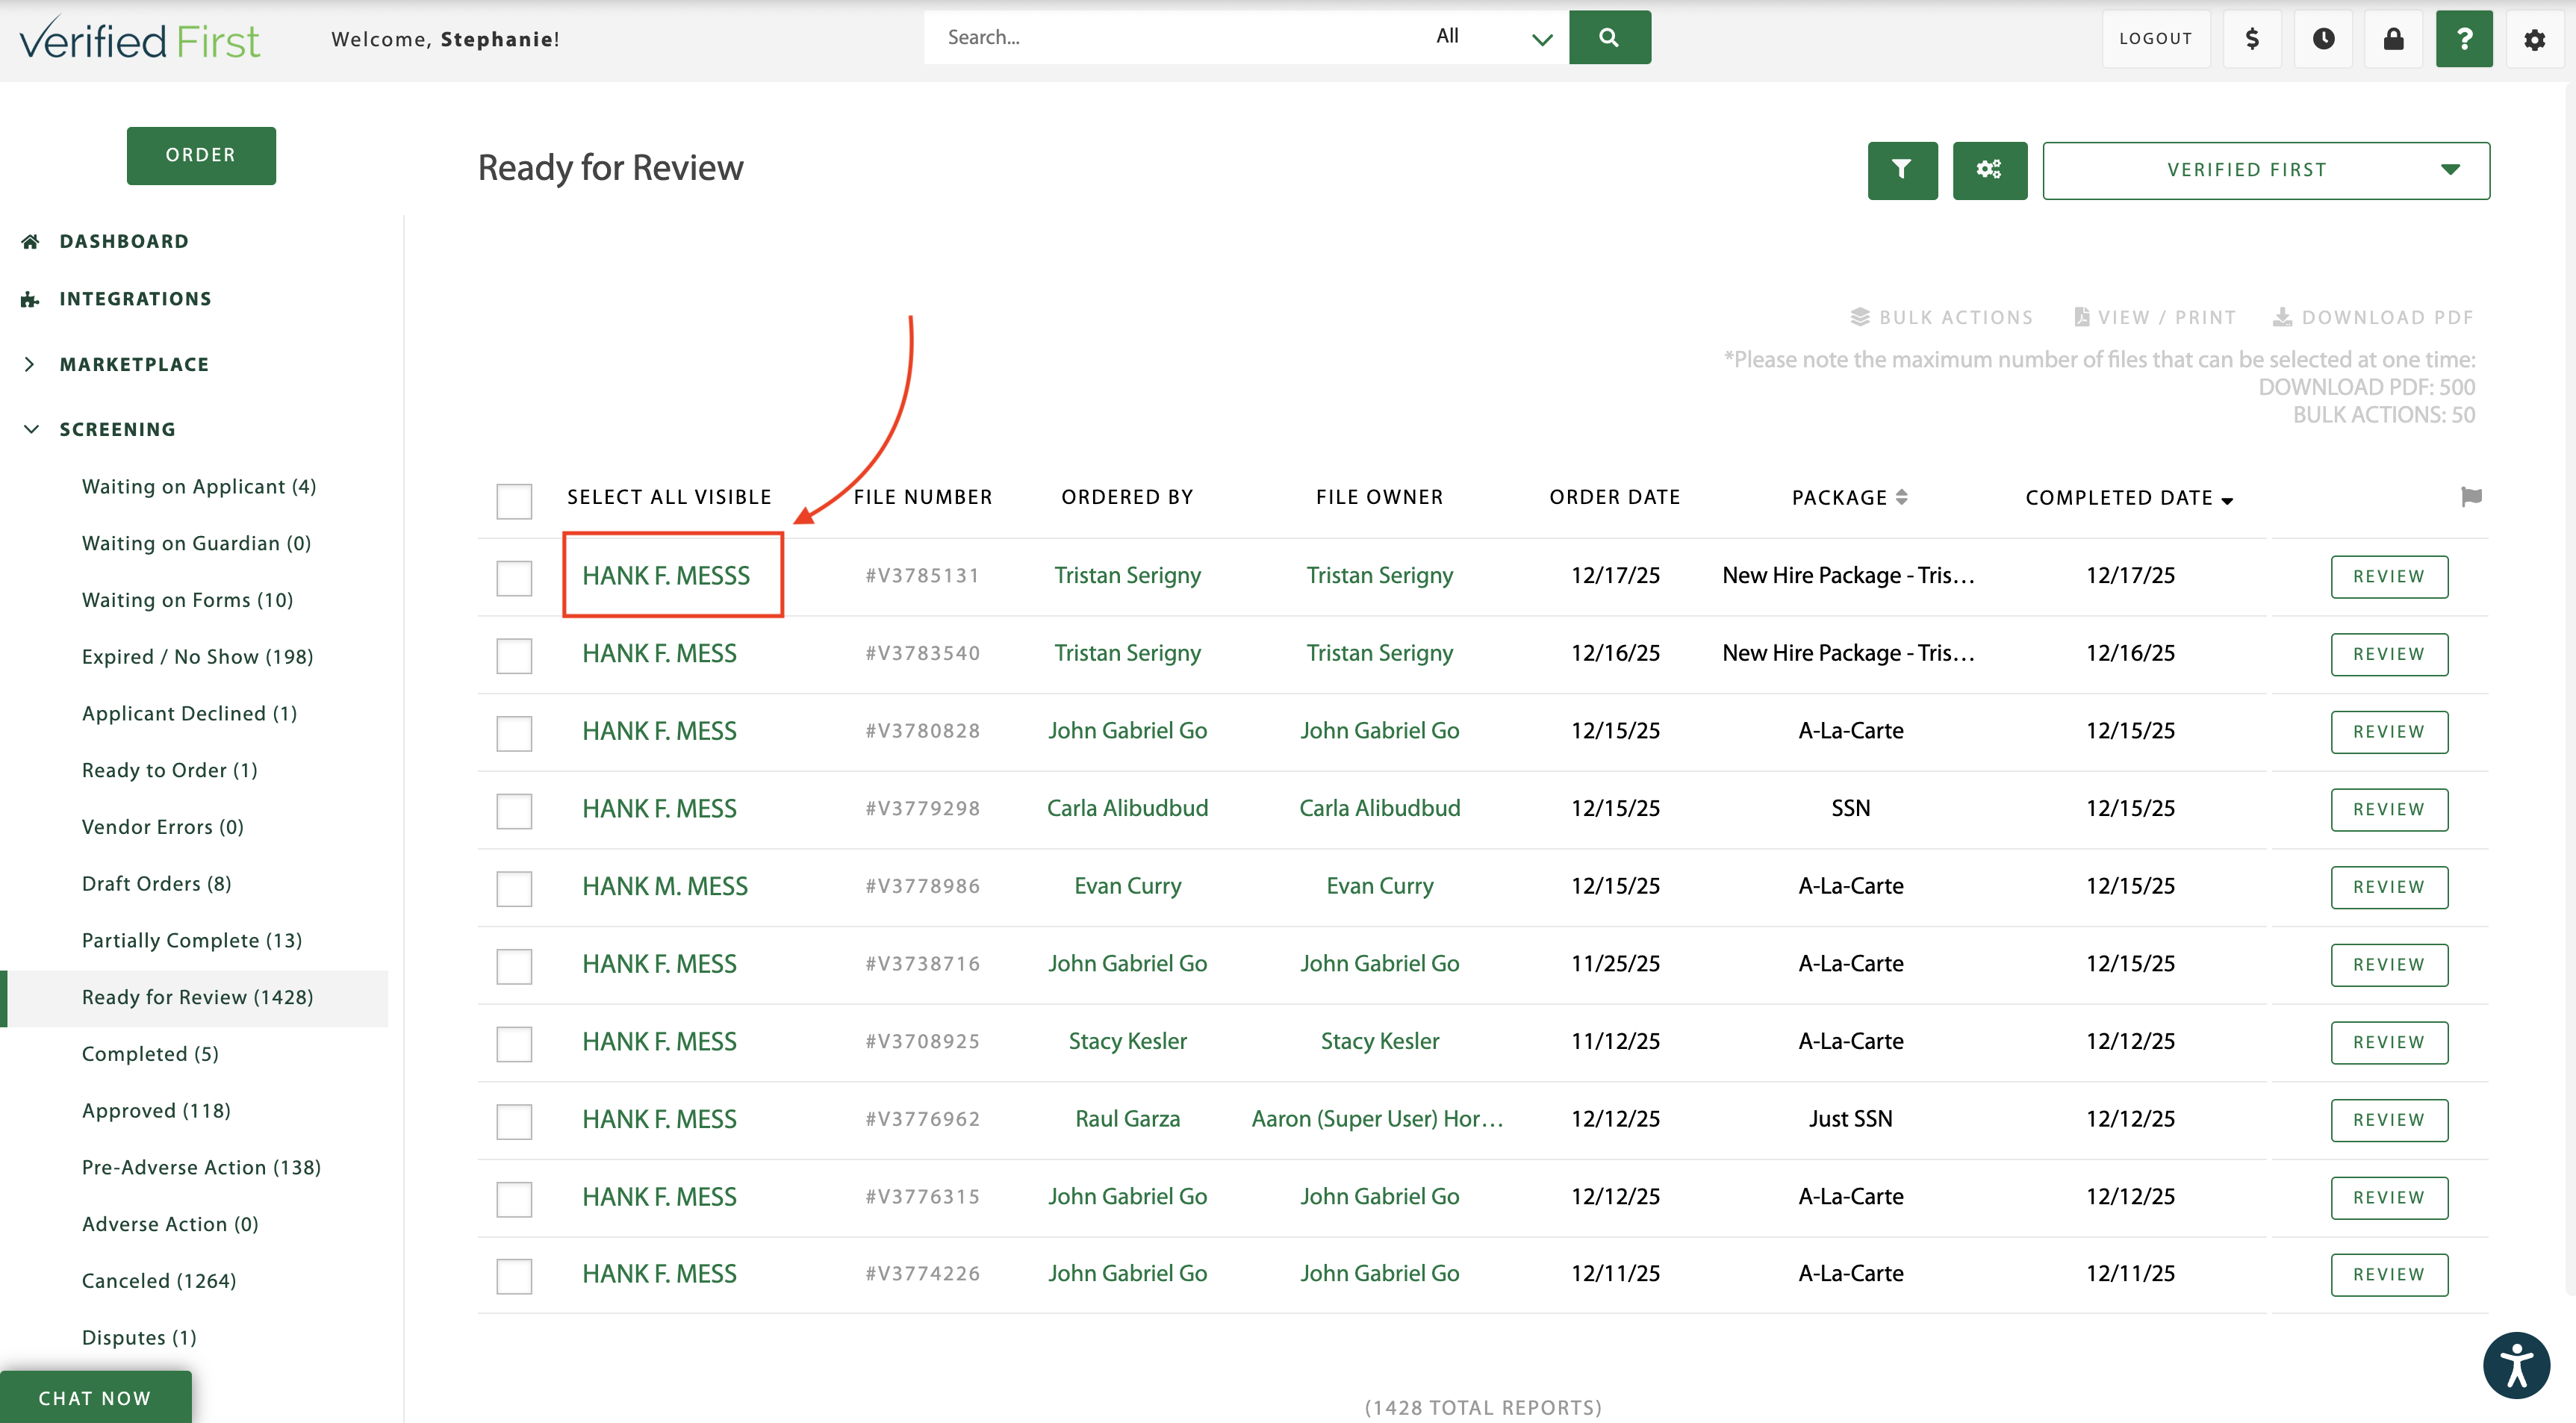Open the billing dollar sign icon
The image size is (2576, 1423).
coord(2252,39)
